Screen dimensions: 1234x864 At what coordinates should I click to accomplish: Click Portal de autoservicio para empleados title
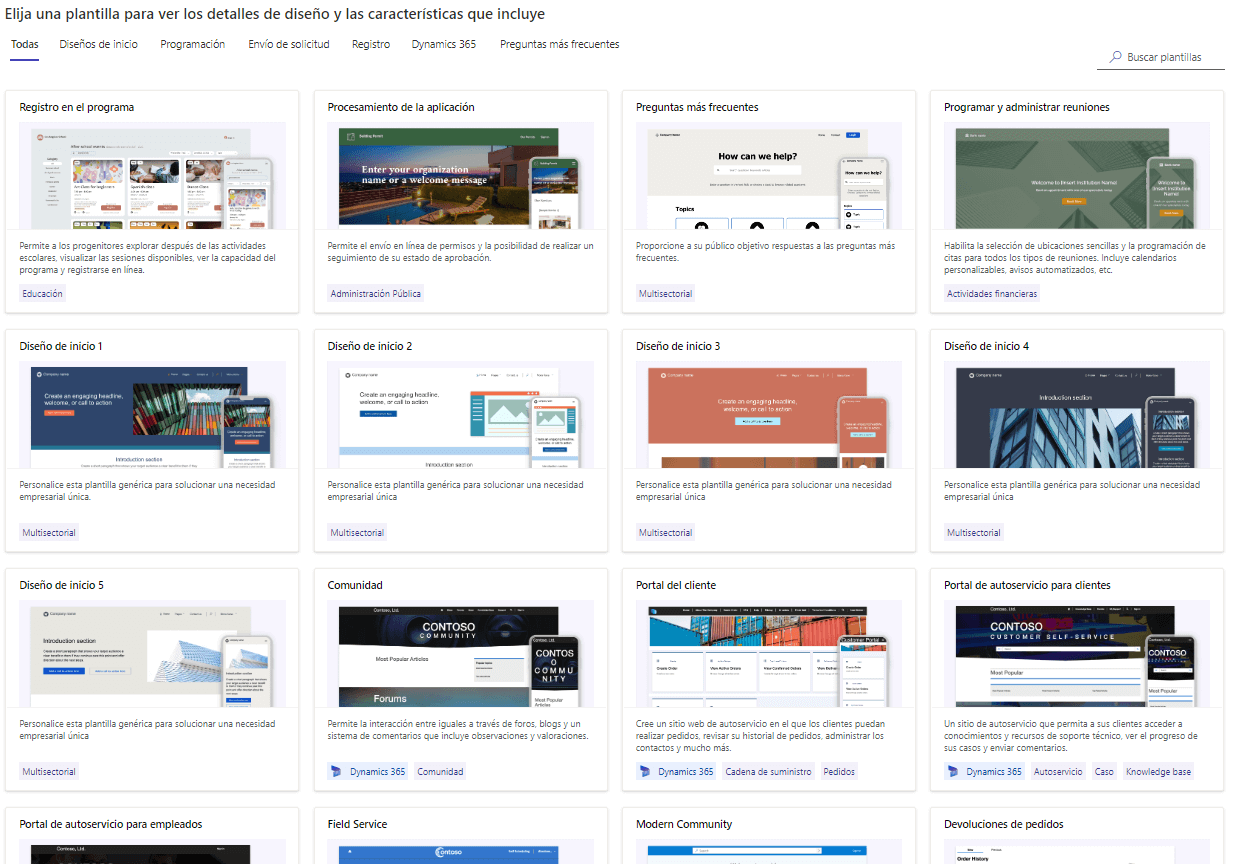click(x=111, y=824)
